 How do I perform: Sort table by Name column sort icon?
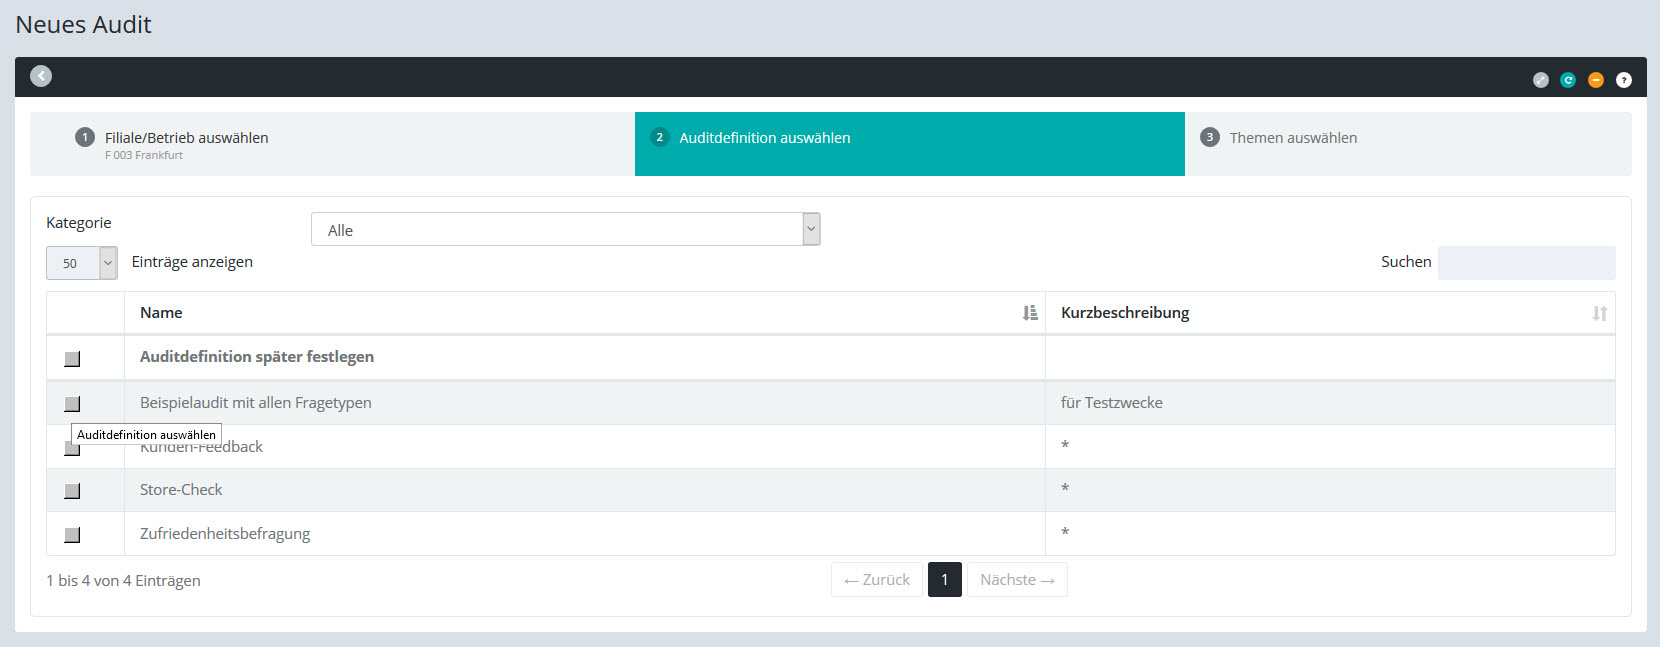[x=1030, y=313]
